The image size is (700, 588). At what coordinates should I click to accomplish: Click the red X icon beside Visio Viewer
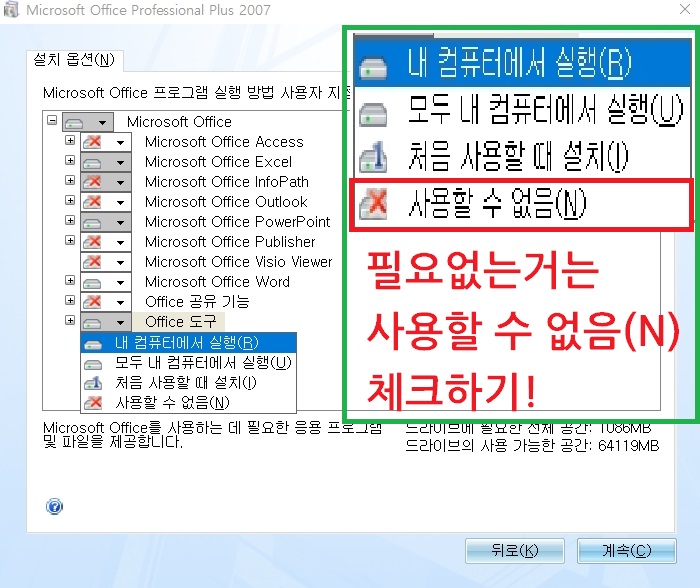(93, 262)
